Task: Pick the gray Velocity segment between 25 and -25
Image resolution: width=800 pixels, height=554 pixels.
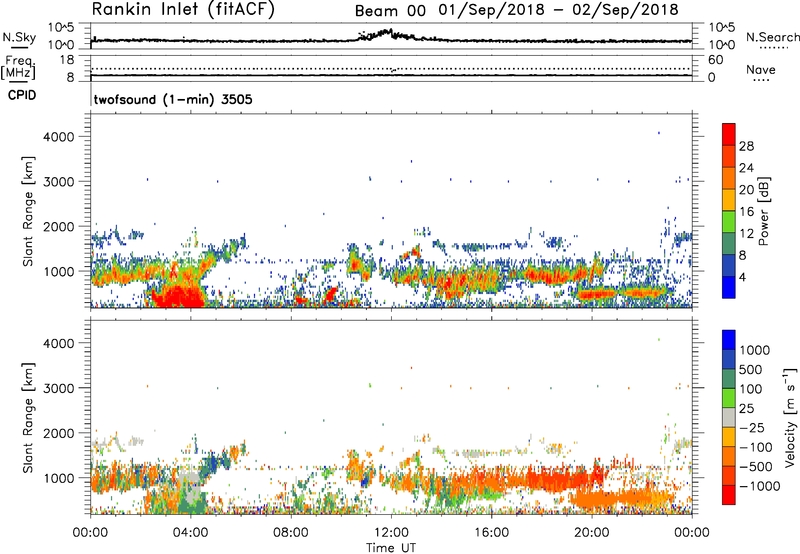Action: (729, 417)
